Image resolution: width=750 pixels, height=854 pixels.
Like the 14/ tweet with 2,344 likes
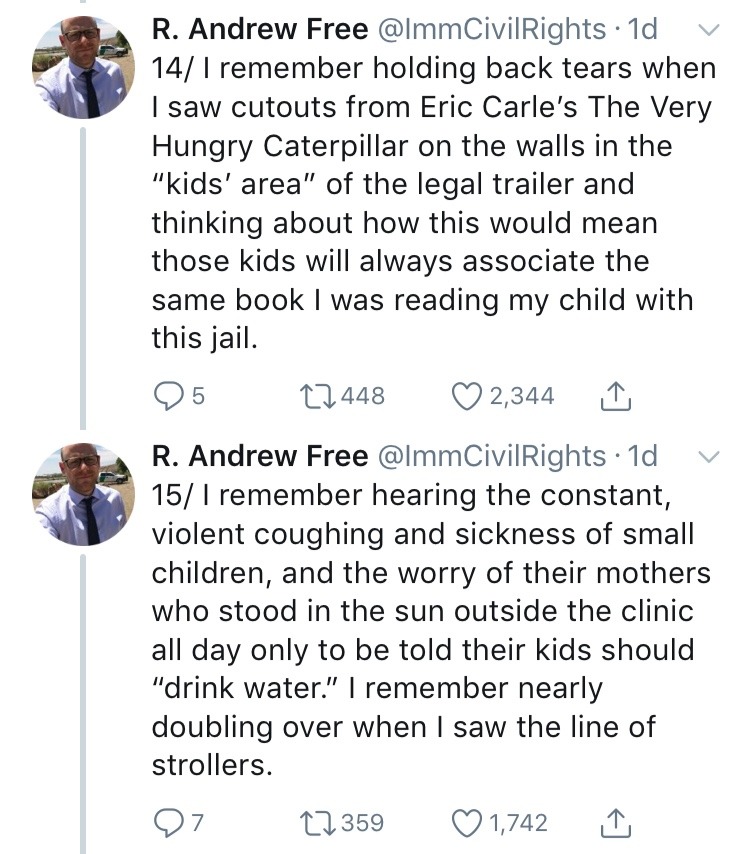(465, 396)
